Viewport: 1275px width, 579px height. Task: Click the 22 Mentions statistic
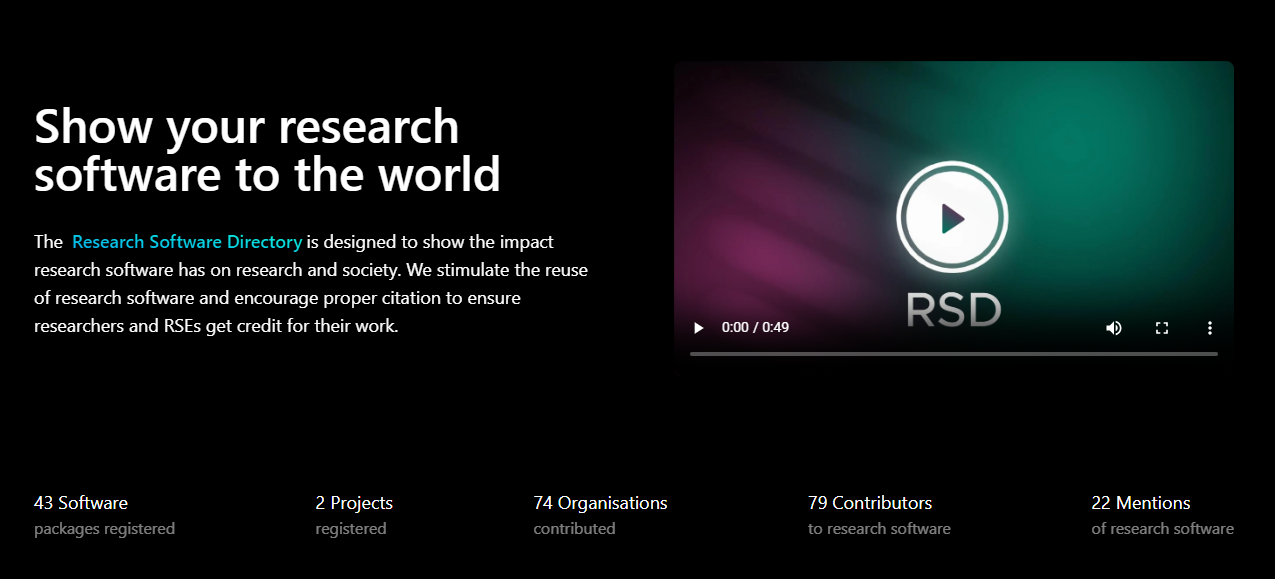pos(1141,503)
